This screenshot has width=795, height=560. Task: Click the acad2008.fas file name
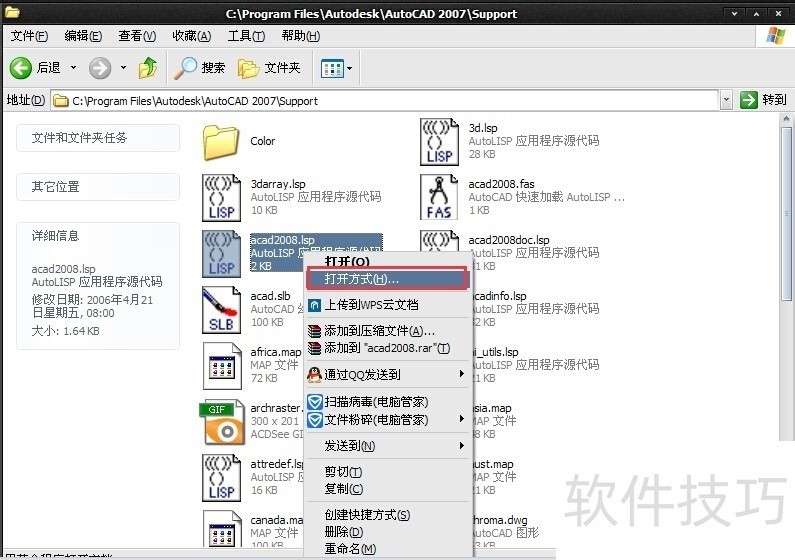[501, 184]
